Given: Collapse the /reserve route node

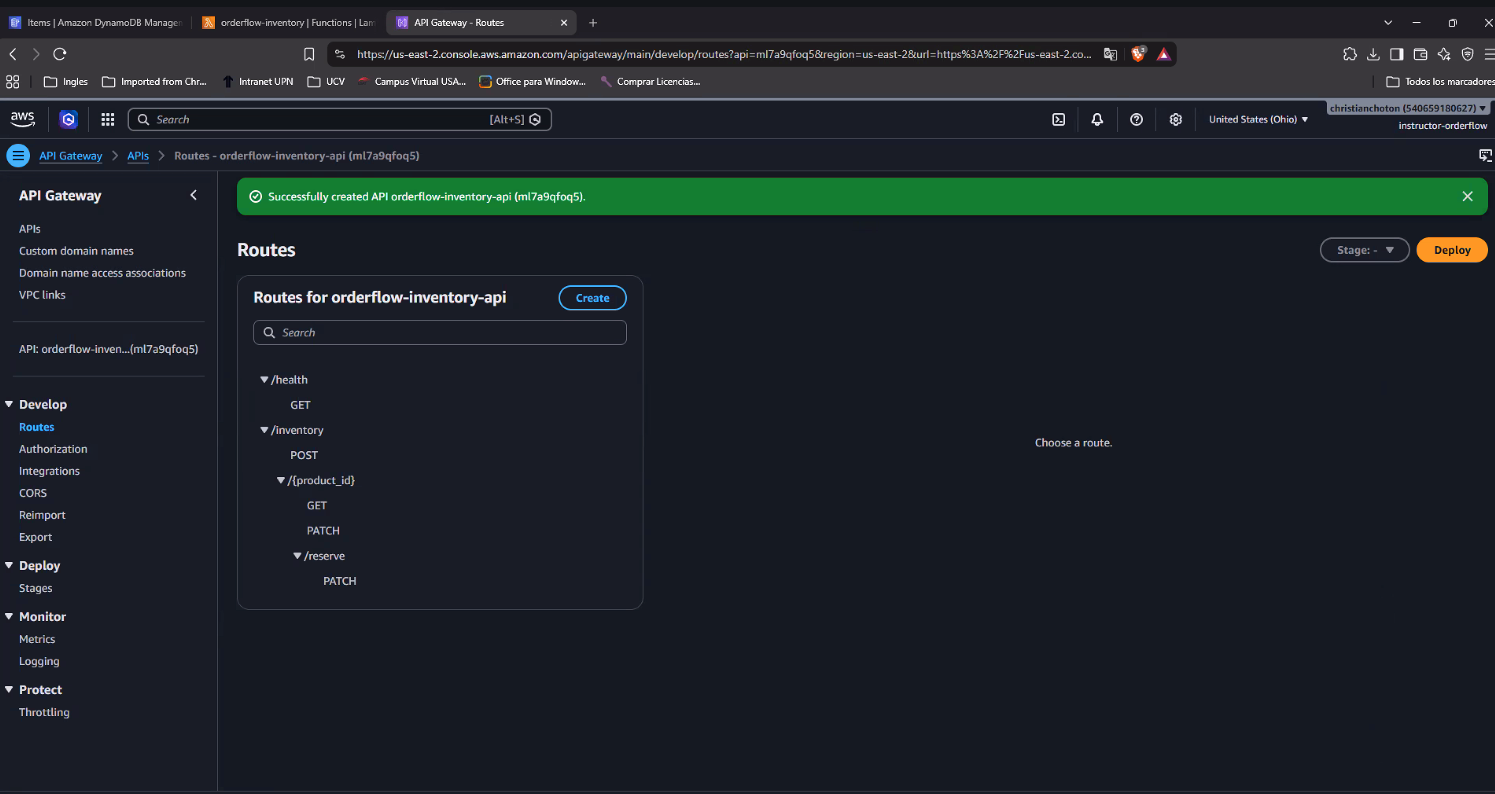Looking at the screenshot, I should click(298, 556).
